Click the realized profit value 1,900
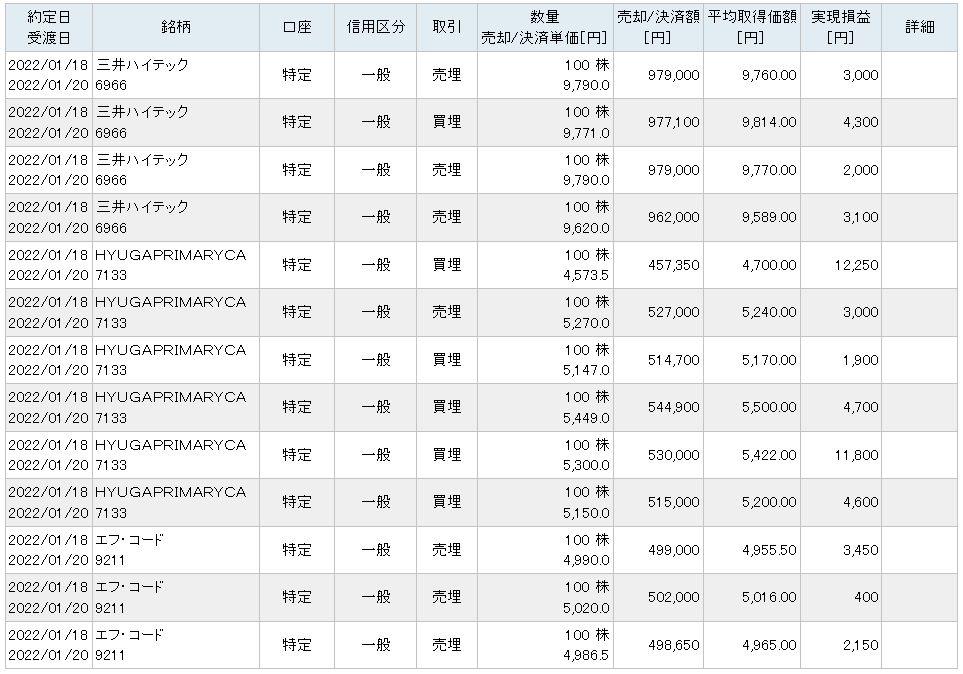This screenshot has height=674, width=963. pos(860,360)
